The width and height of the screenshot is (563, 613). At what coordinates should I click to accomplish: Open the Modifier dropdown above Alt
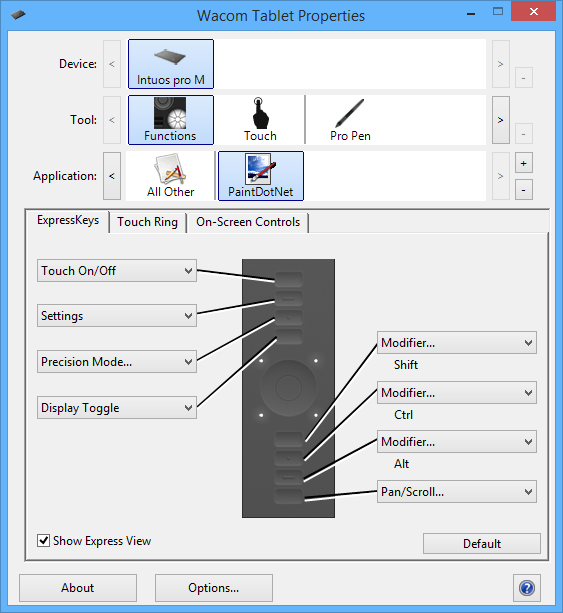coord(457,442)
